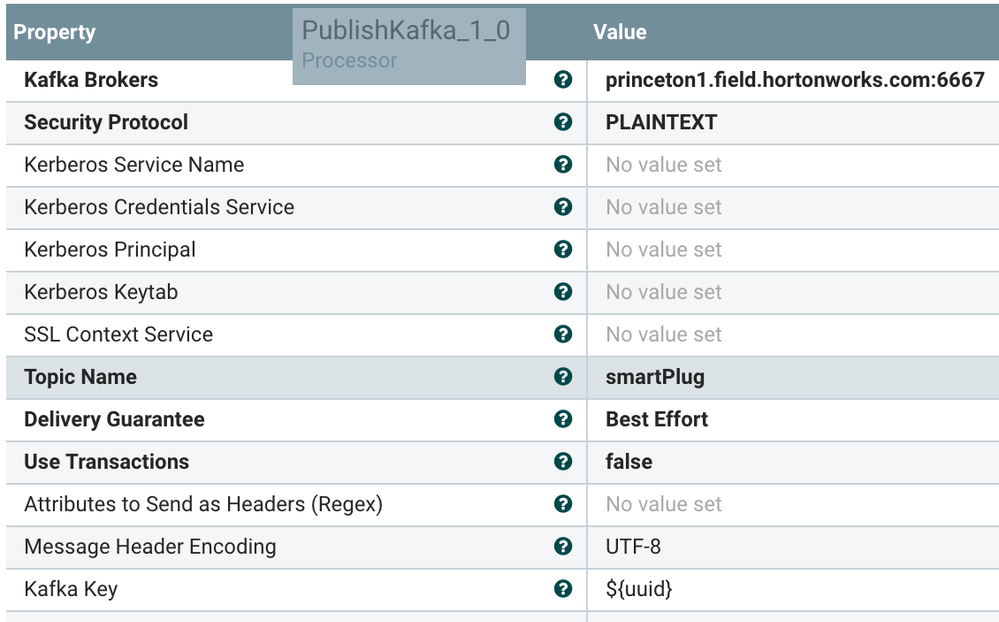
Task: Edit the Kafka Brokers broker address
Action: click(790, 80)
